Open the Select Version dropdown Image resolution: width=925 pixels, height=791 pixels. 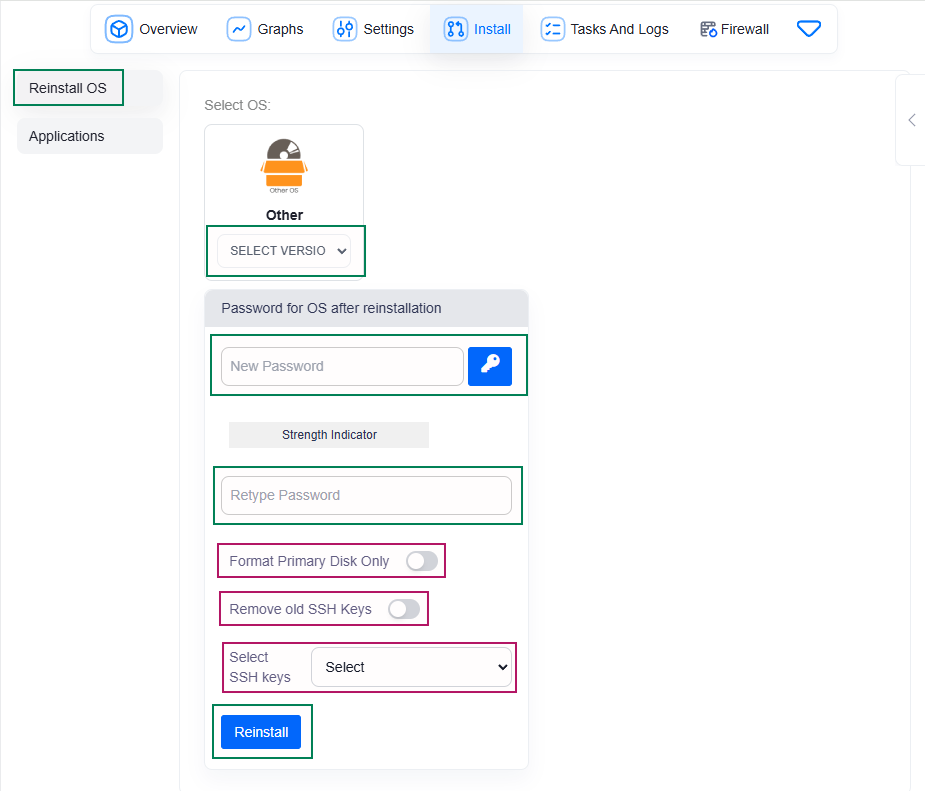(x=284, y=251)
